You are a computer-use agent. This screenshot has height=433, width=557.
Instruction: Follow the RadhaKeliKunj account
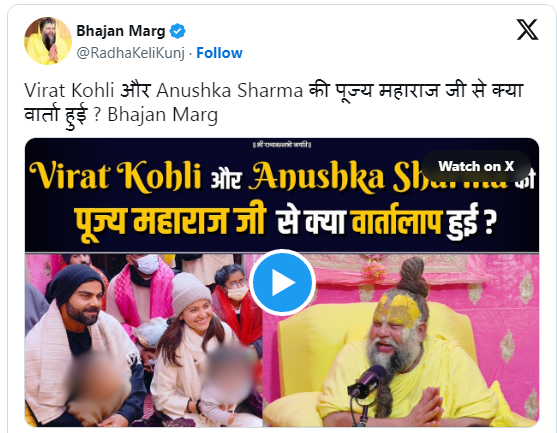pos(219,53)
